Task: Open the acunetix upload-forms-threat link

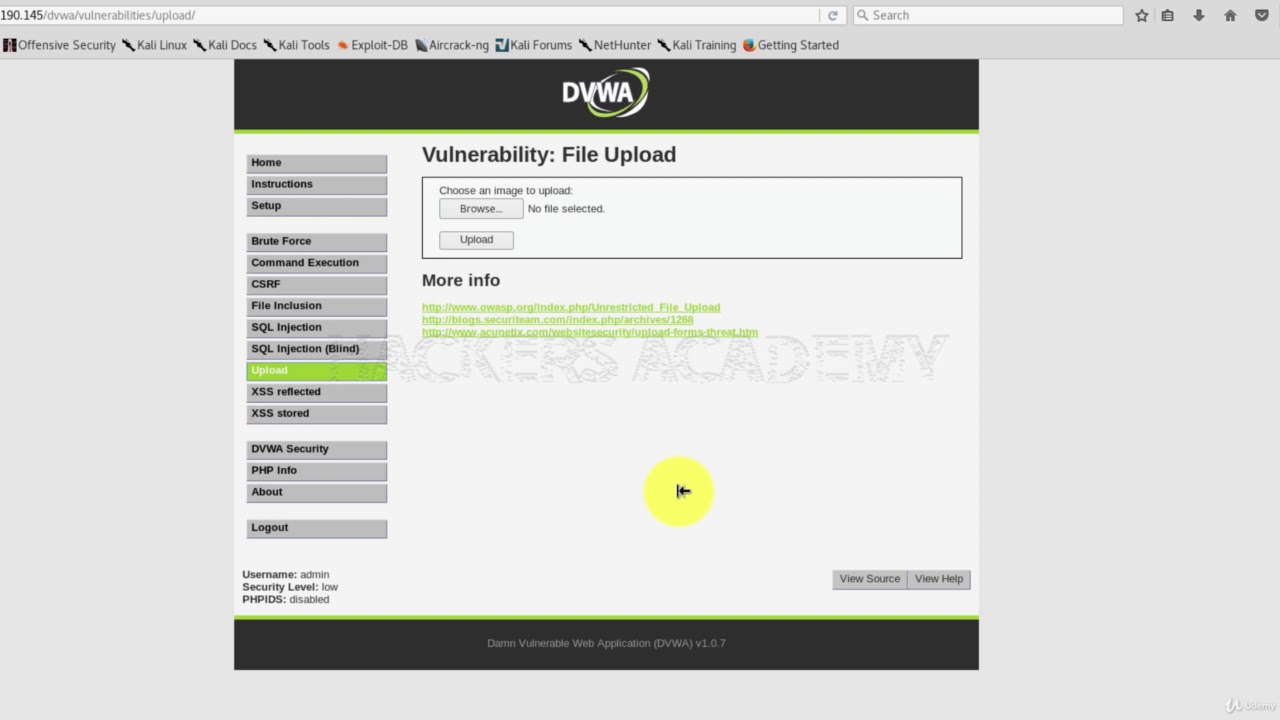Action: [x=590, y=332]
